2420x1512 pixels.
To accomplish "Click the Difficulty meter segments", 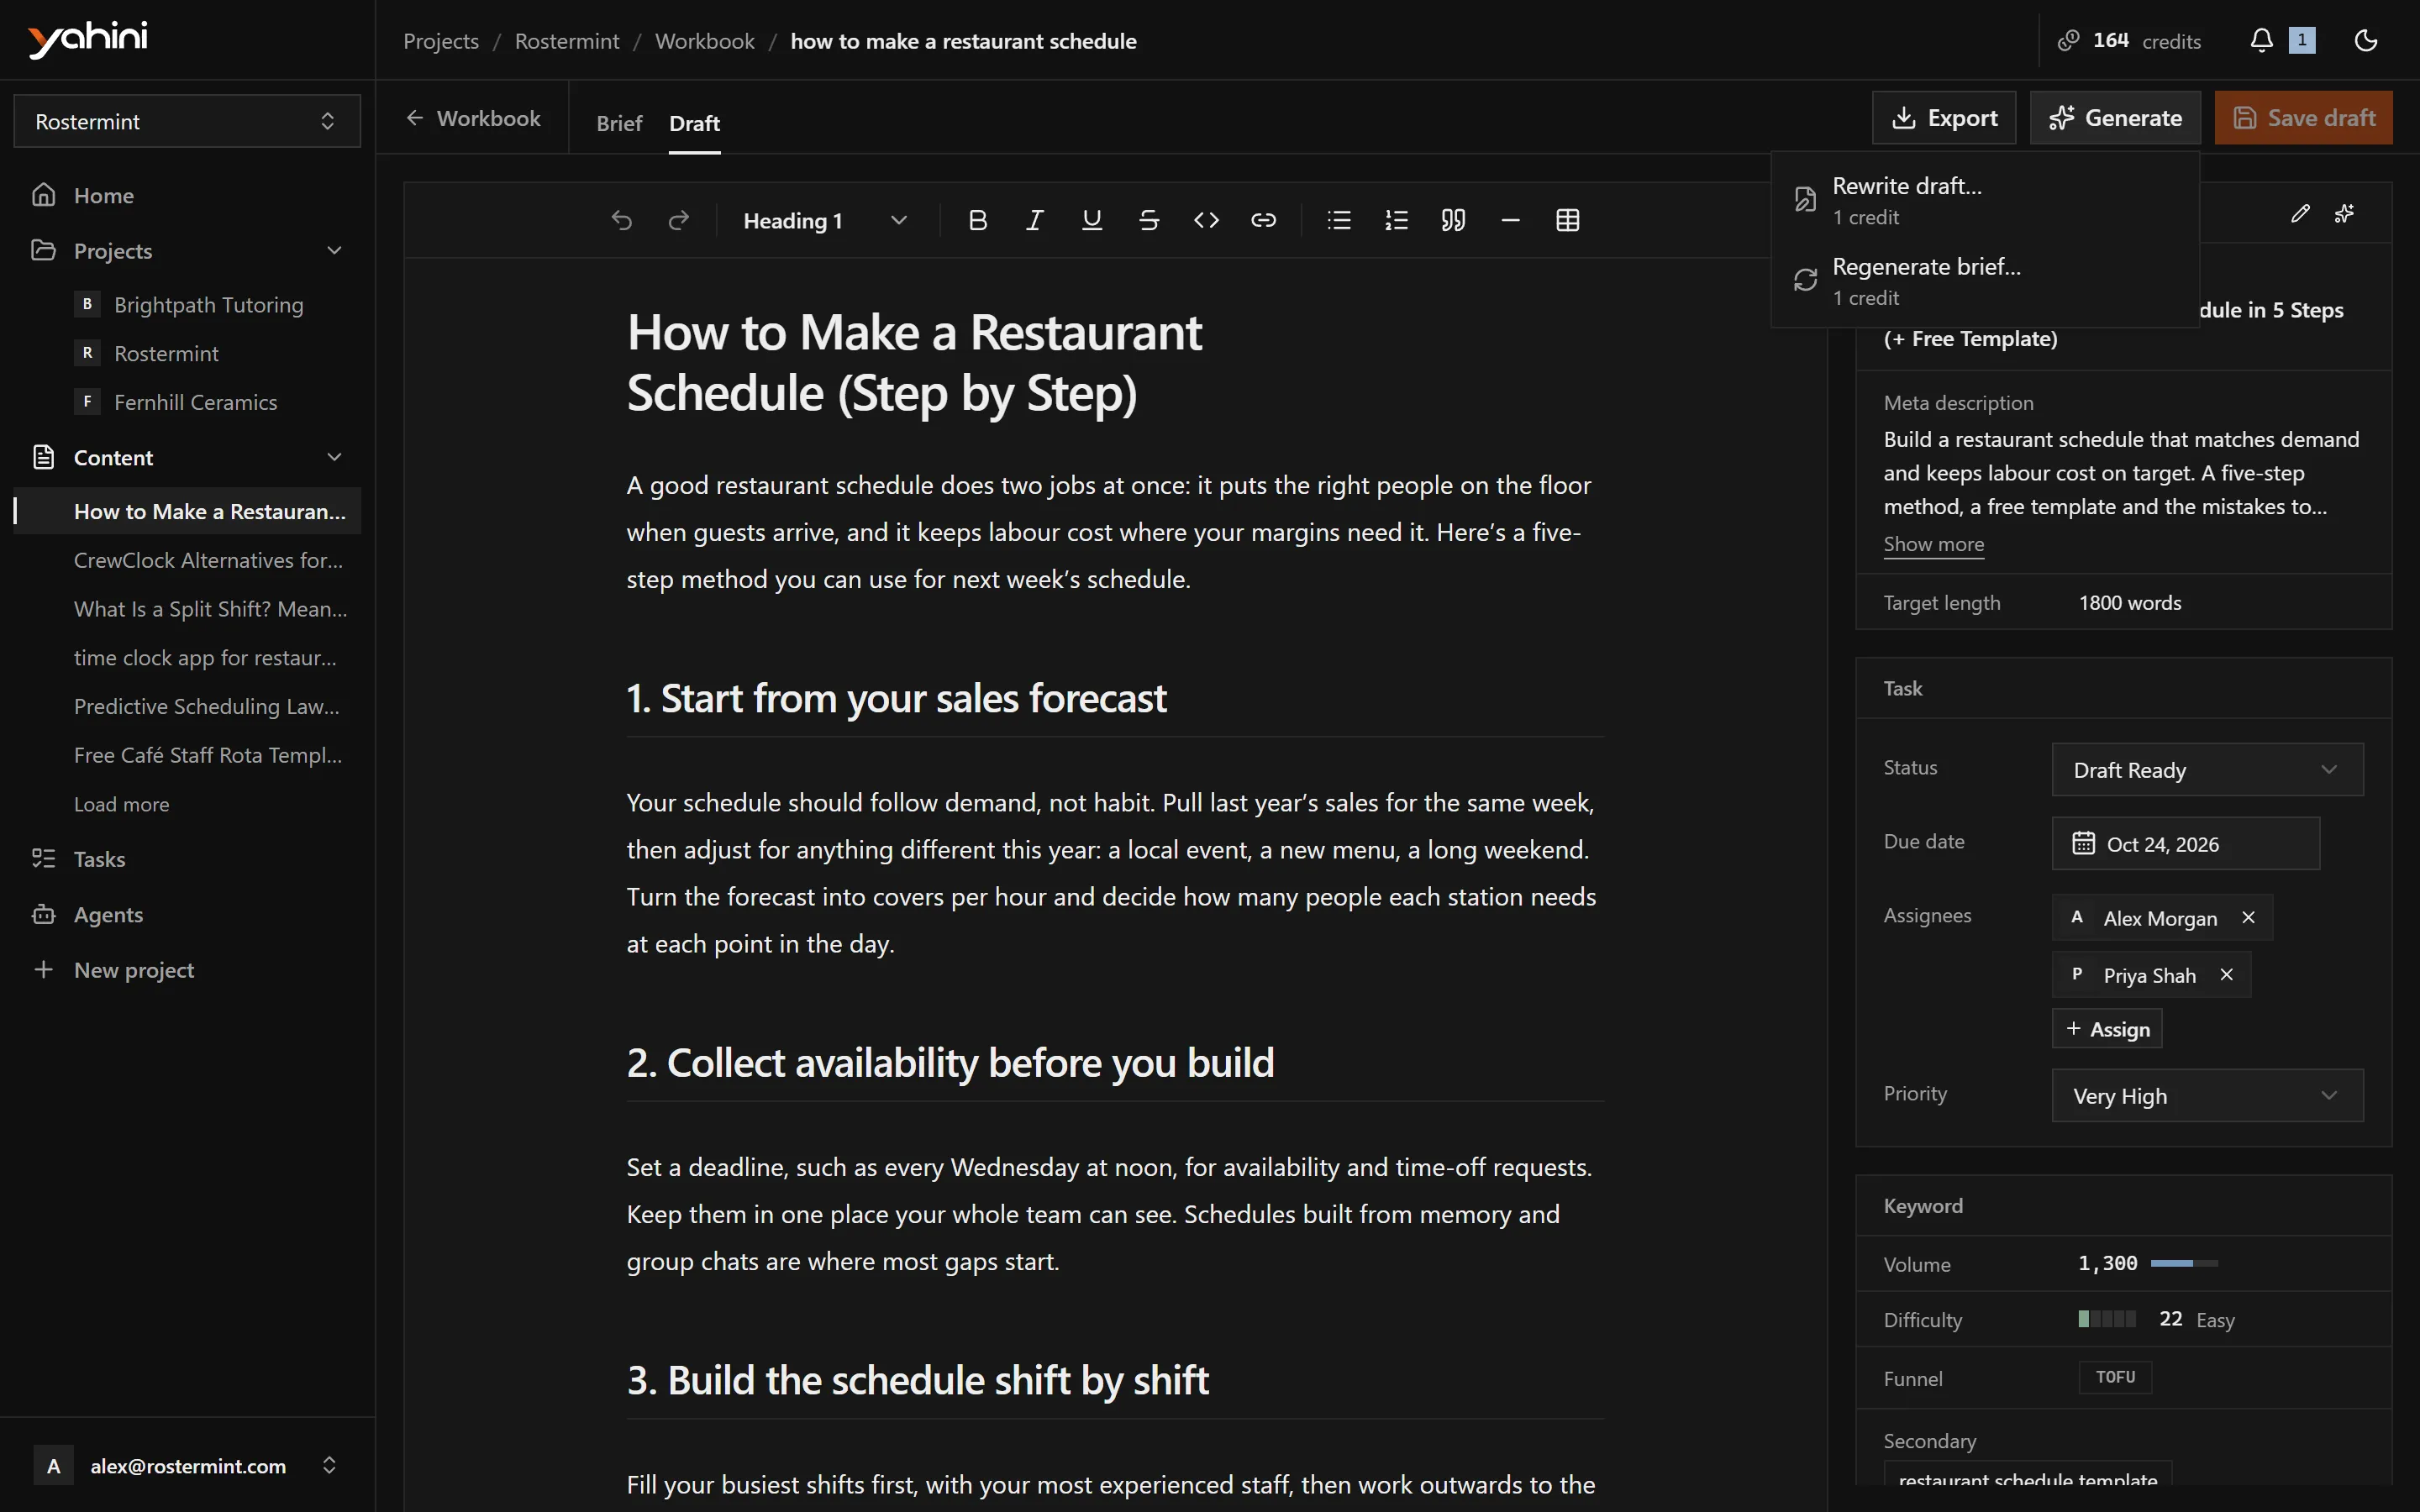I will coord(2107,1319).
